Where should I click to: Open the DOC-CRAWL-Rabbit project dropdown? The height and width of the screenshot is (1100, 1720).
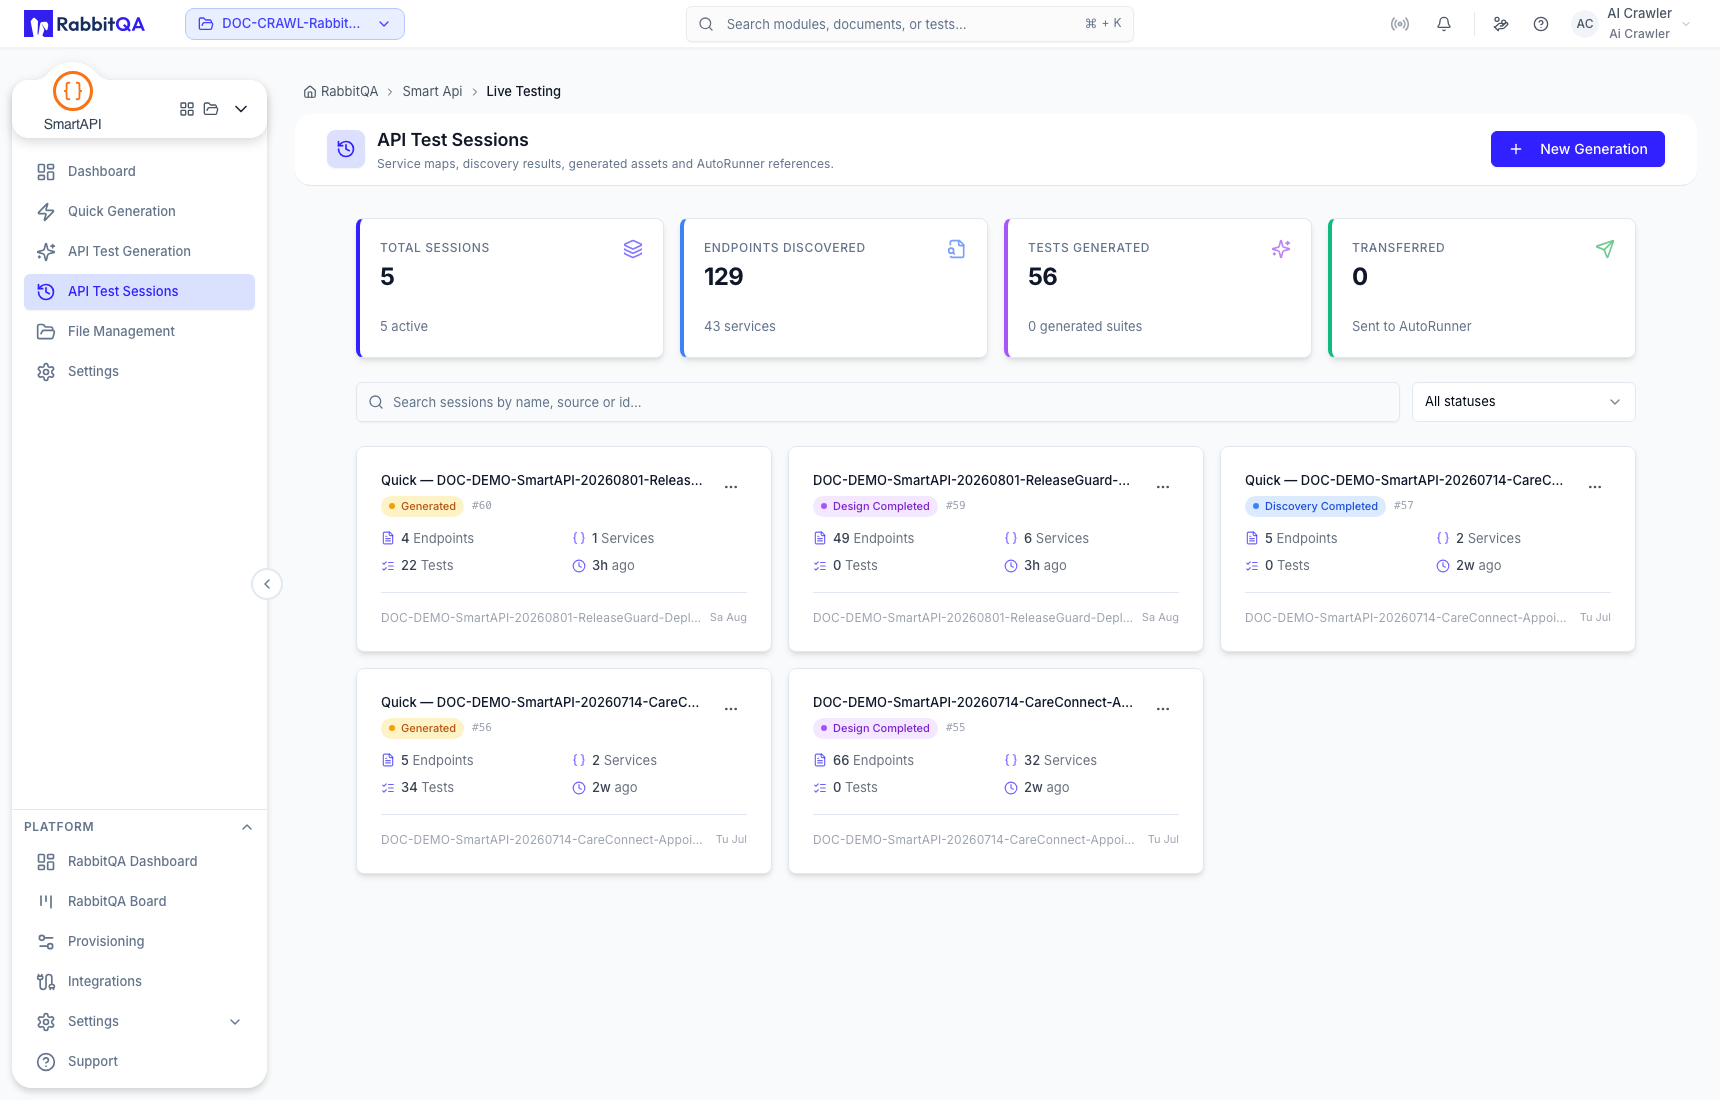pyautogui.click(x=295, y=24)
